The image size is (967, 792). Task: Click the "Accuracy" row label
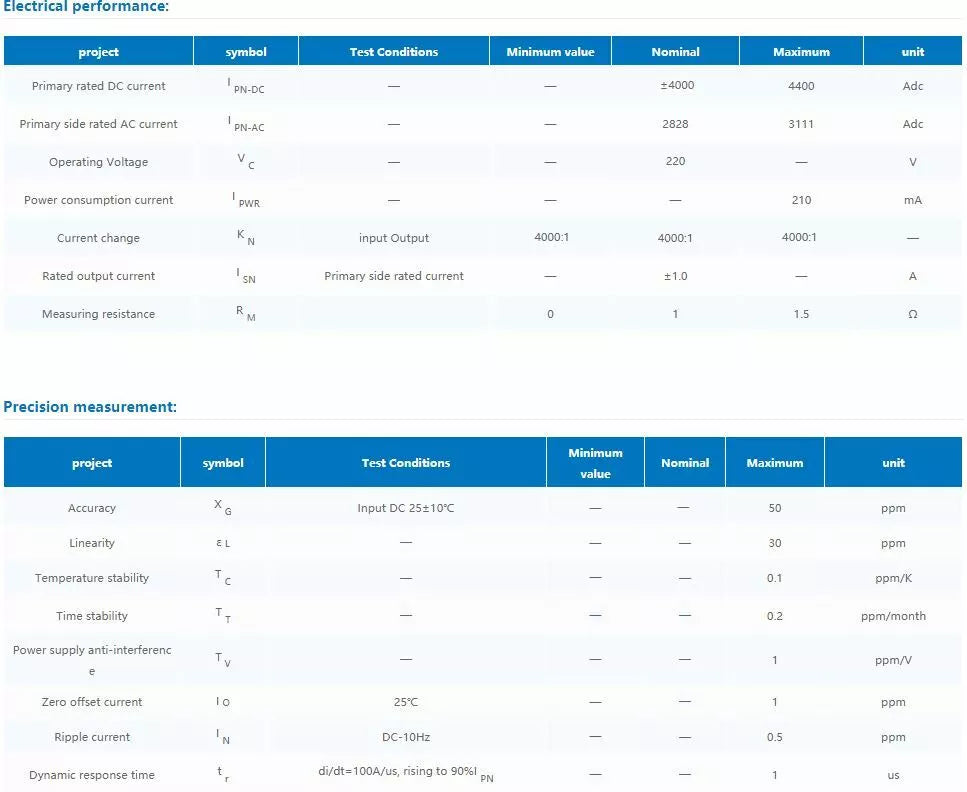tap(92, 508)
